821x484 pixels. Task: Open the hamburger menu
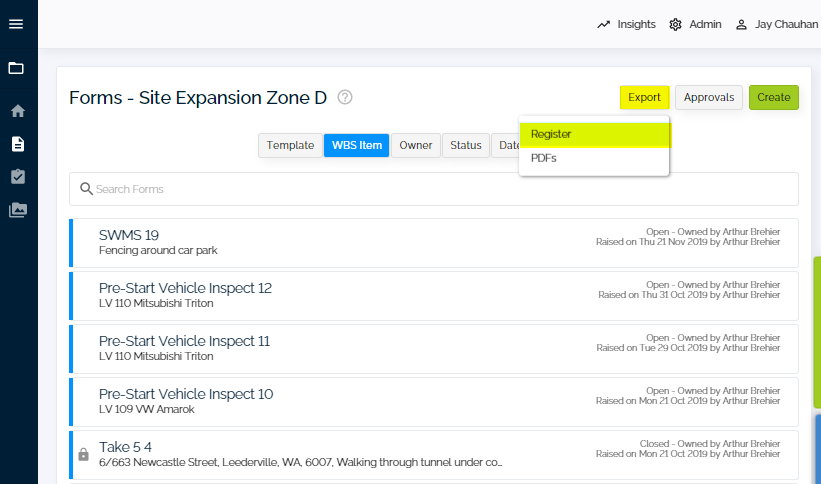pyautogui.click(x=16, y=24)
